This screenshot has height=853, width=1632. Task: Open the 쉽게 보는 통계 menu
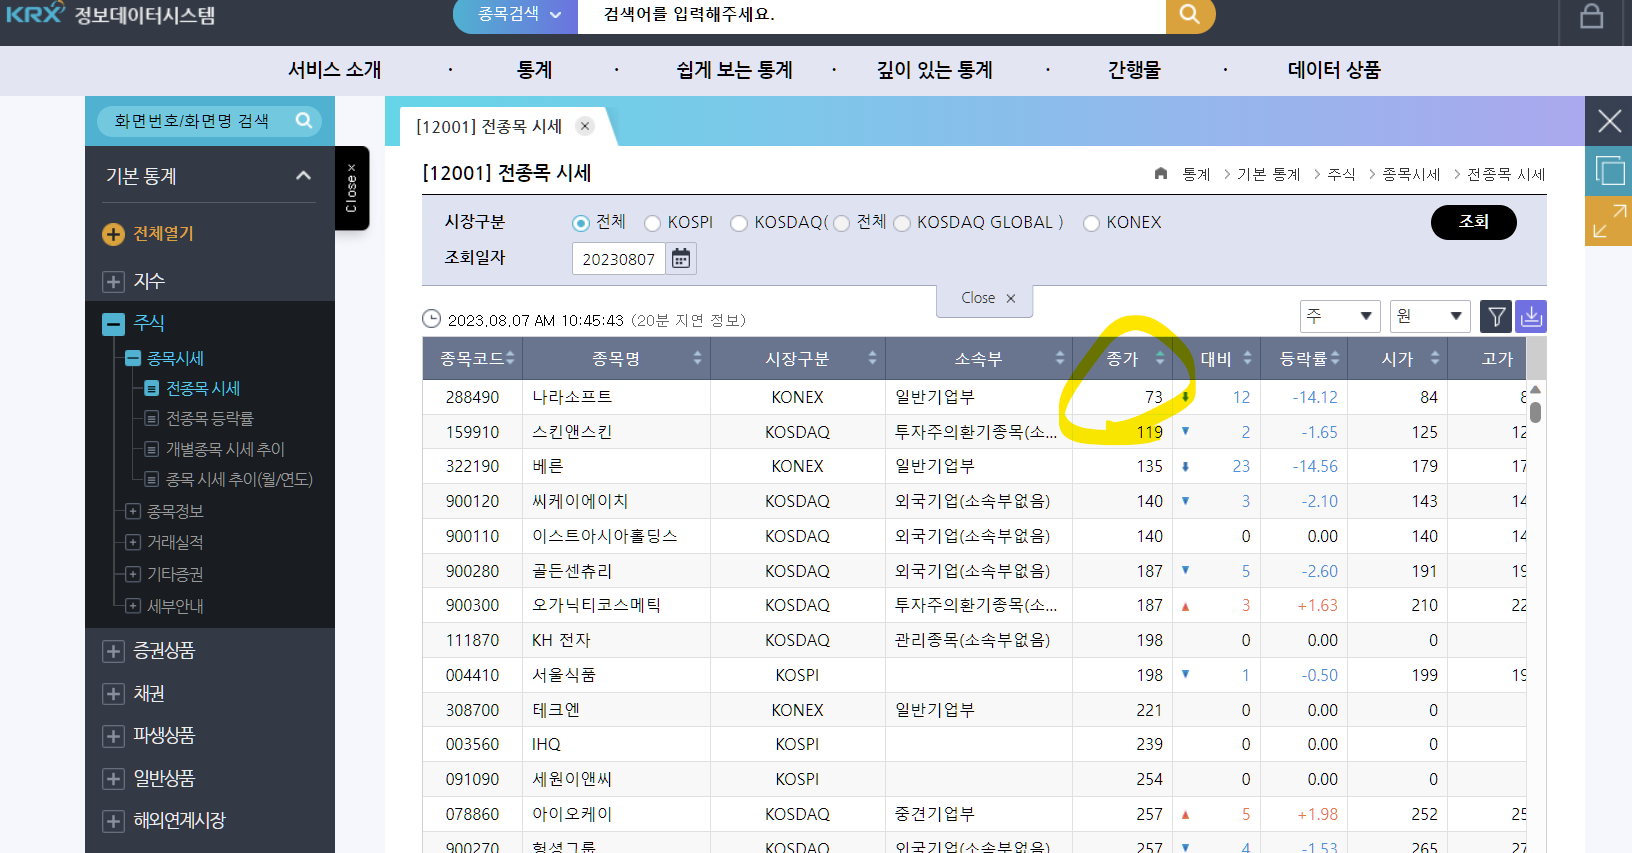pyautogui.click(x=734, y=70)
